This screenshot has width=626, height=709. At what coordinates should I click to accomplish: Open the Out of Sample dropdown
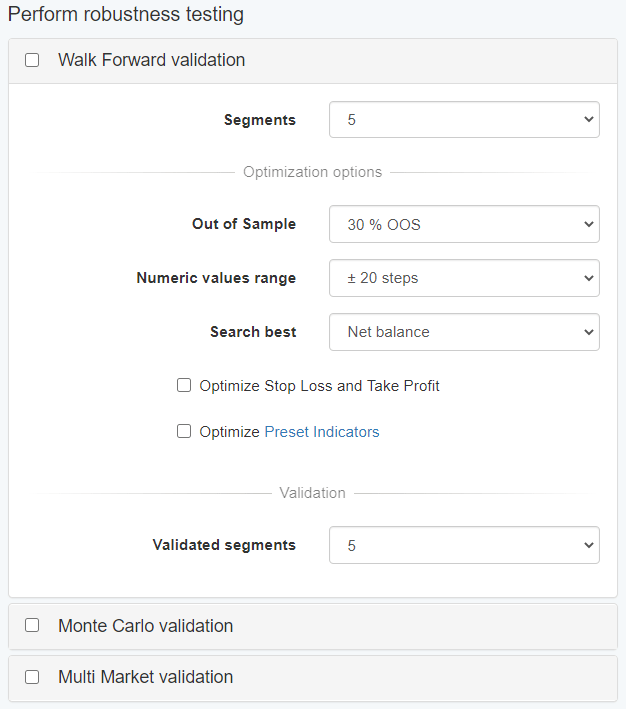click(x=464, y=224)
